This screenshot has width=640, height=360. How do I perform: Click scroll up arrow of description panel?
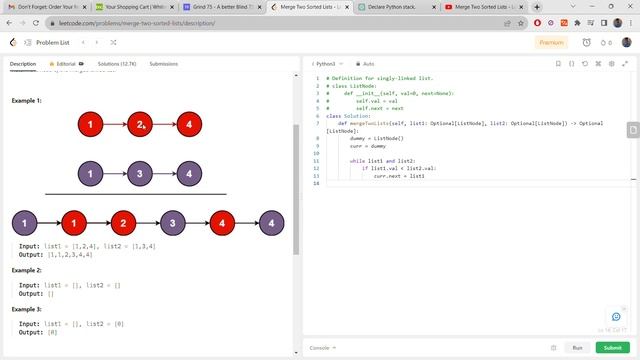click(296, 76)
